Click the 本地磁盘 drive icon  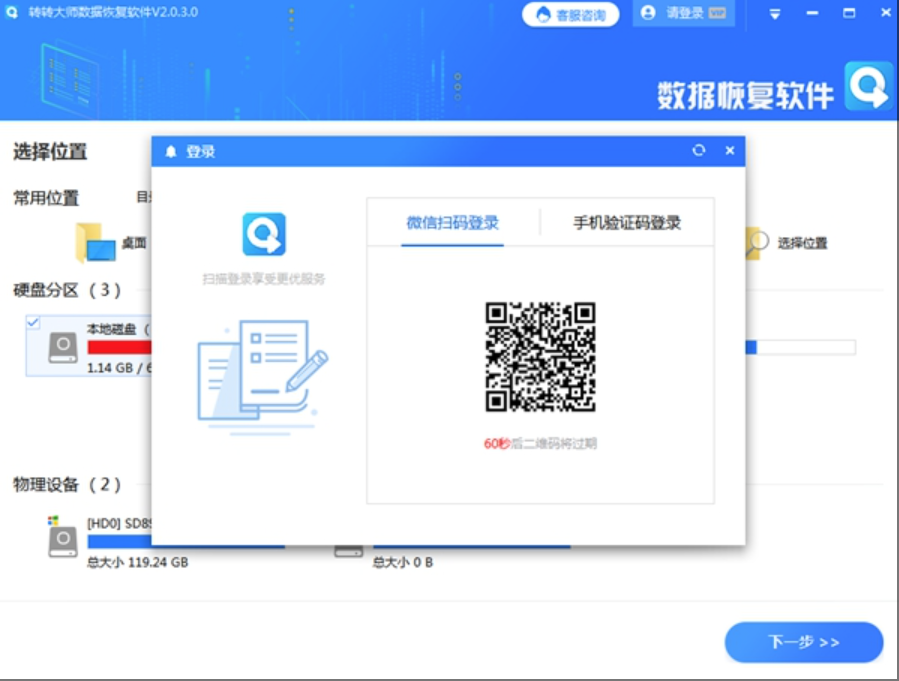coord(63,347)
